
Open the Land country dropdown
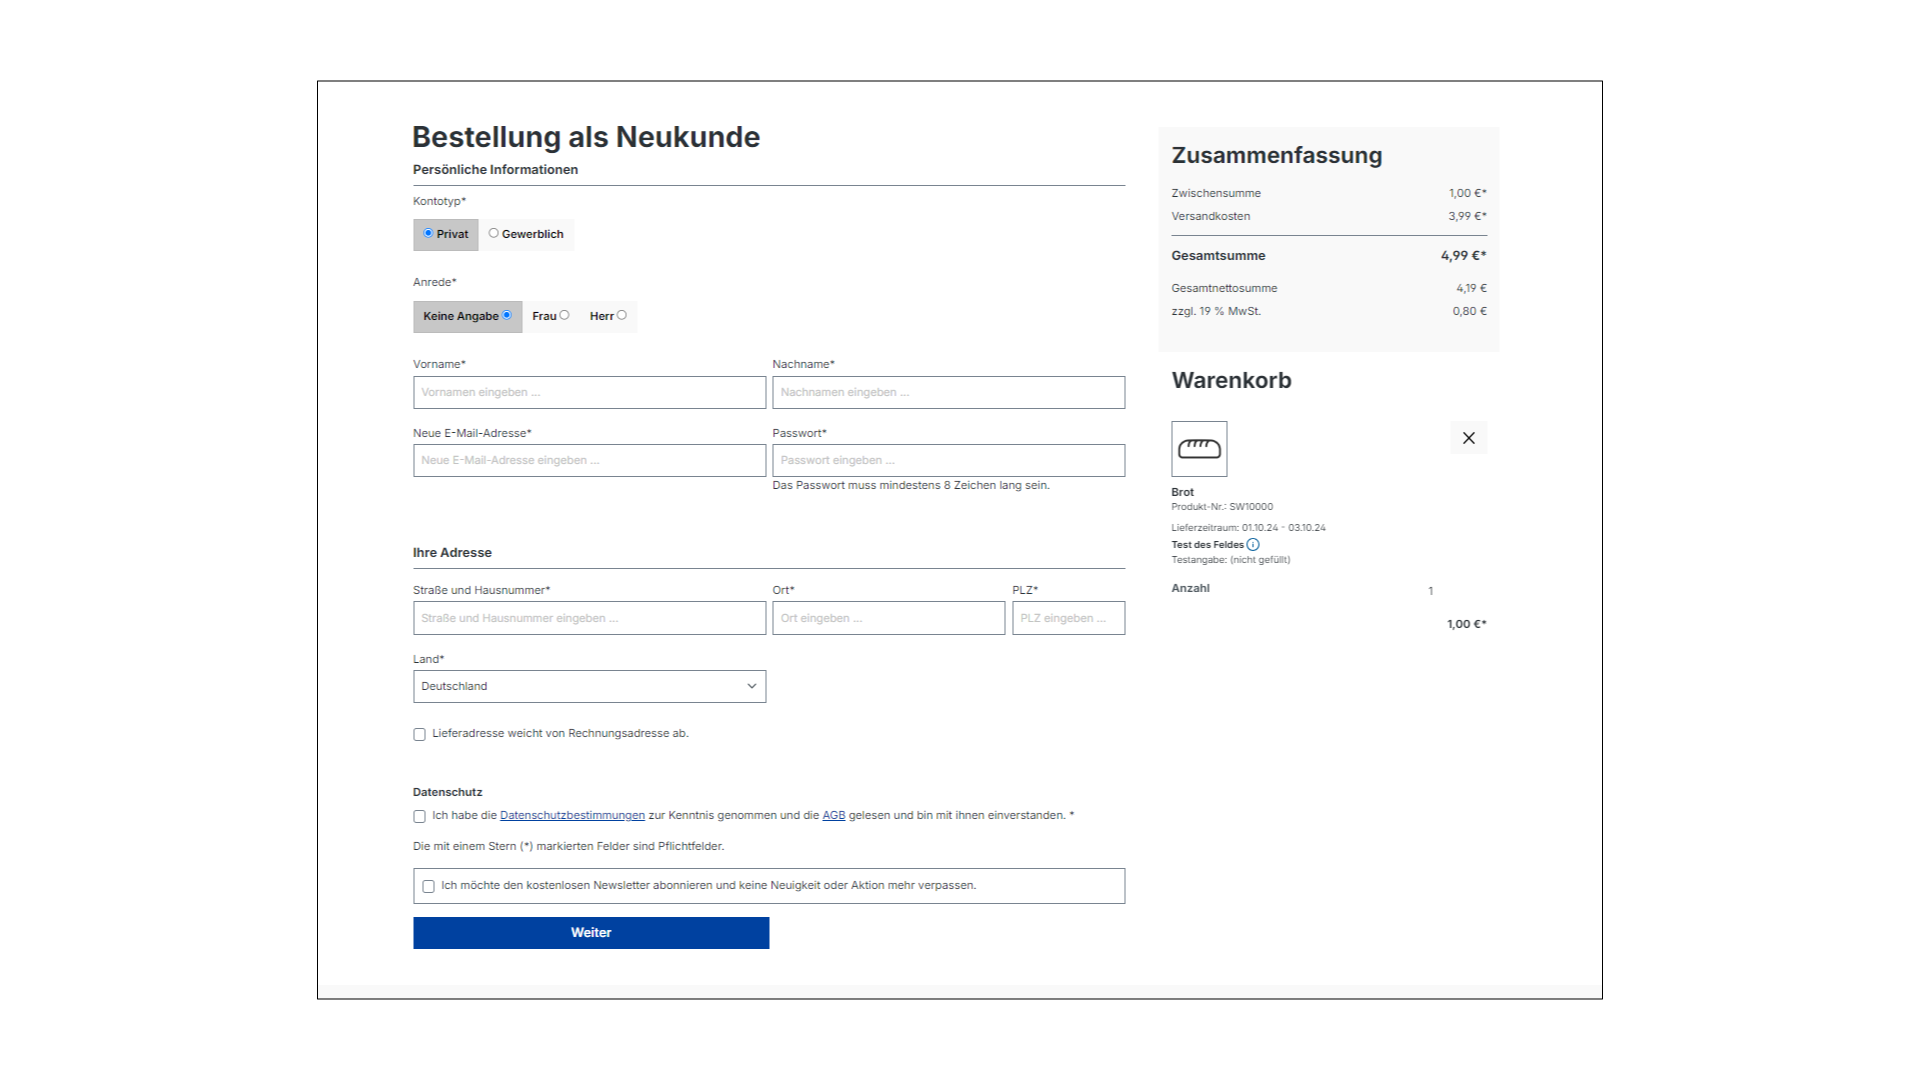589,686
